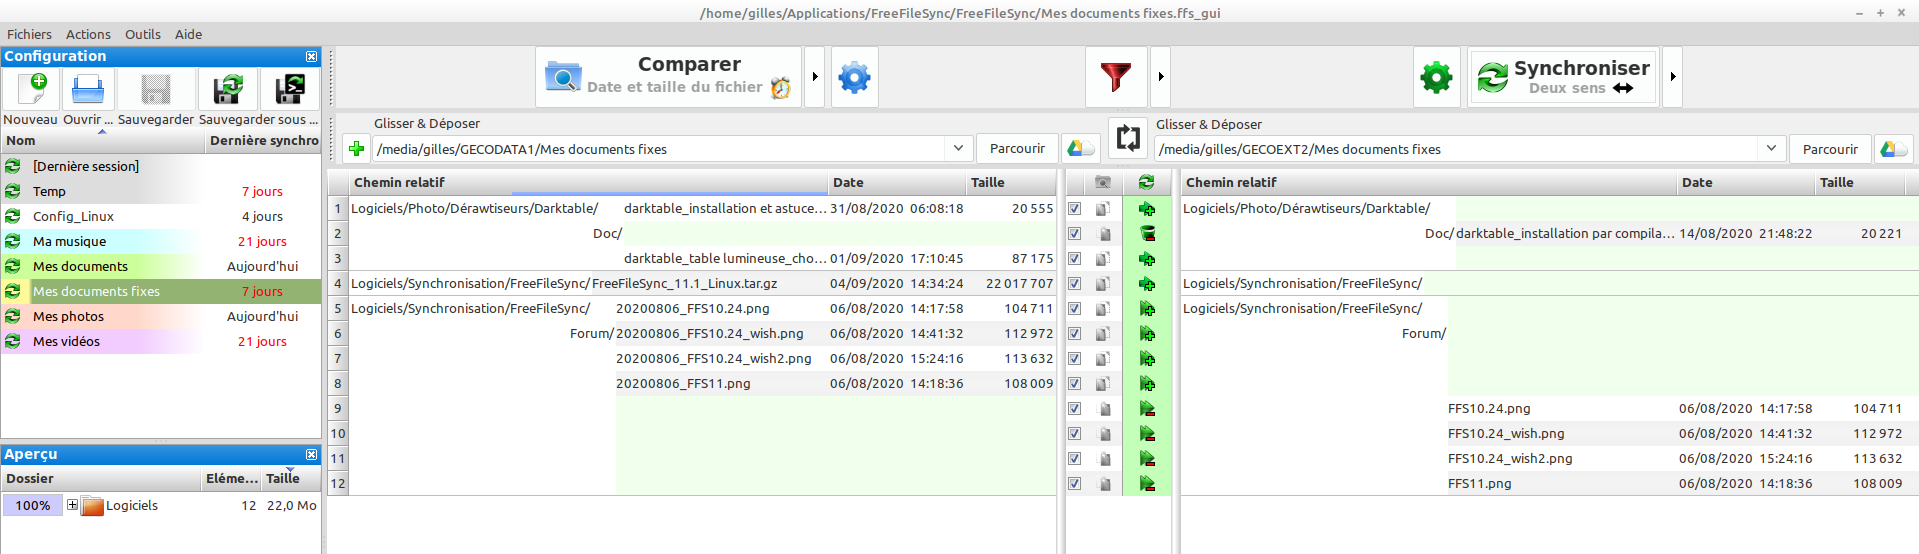Image resolution: width=1919 pixels, height=554 pixels.
Task: Open arrow menu next to filter funnel
Action: pos(1160,77)
